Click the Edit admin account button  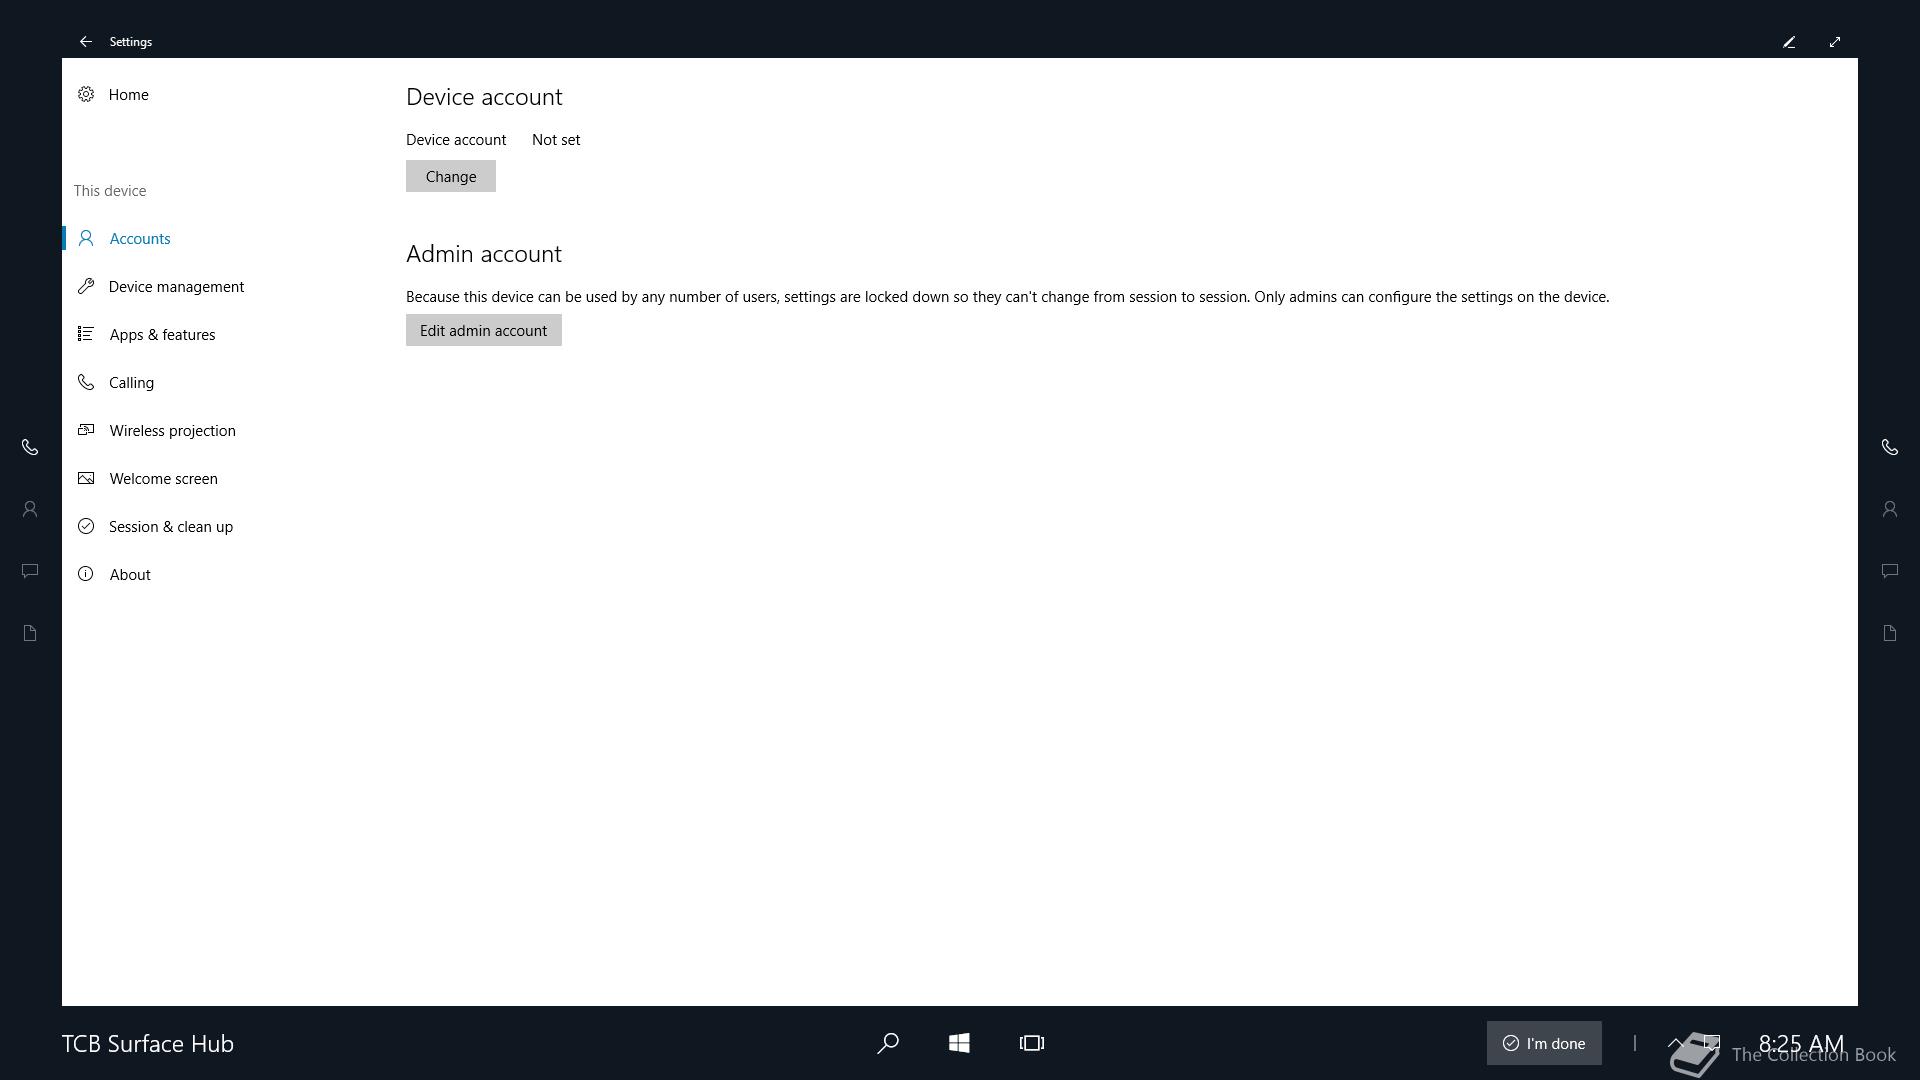tap(484, 330)
